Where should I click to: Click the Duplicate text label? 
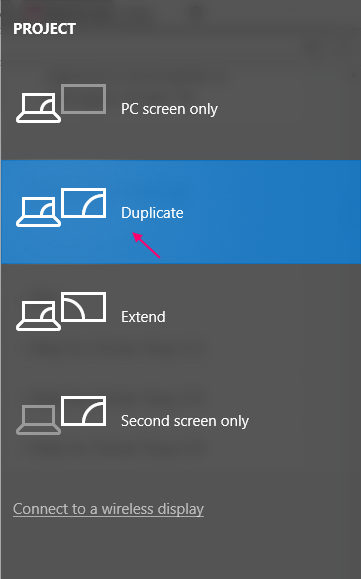152,213
